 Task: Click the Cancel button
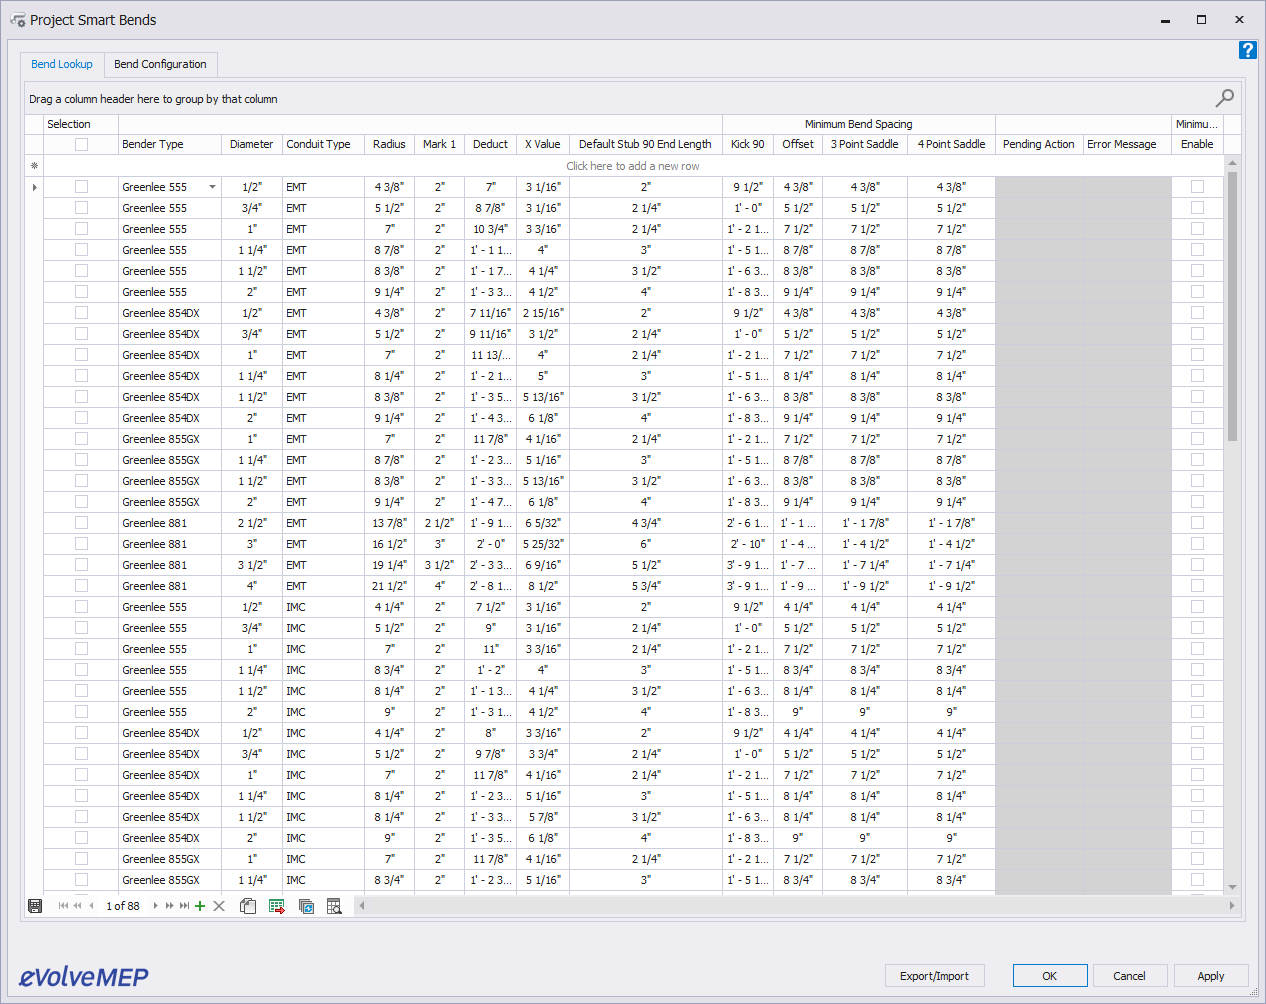(x=1129, y=976)
